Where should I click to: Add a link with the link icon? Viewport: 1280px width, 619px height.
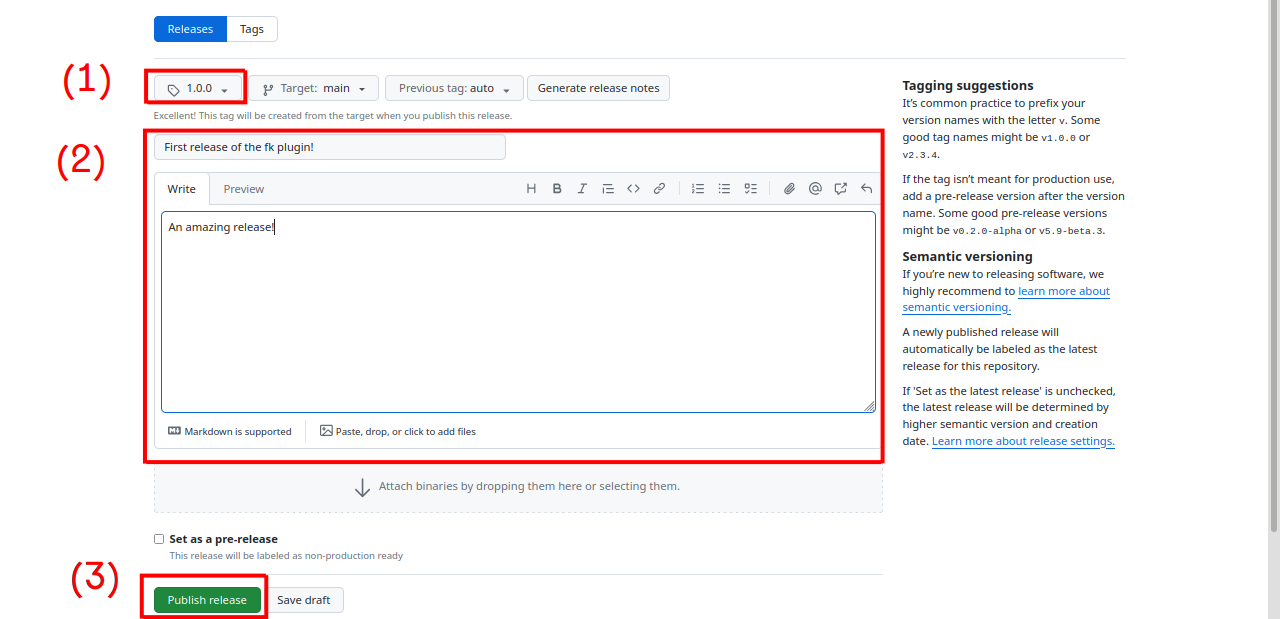point(659,188)
